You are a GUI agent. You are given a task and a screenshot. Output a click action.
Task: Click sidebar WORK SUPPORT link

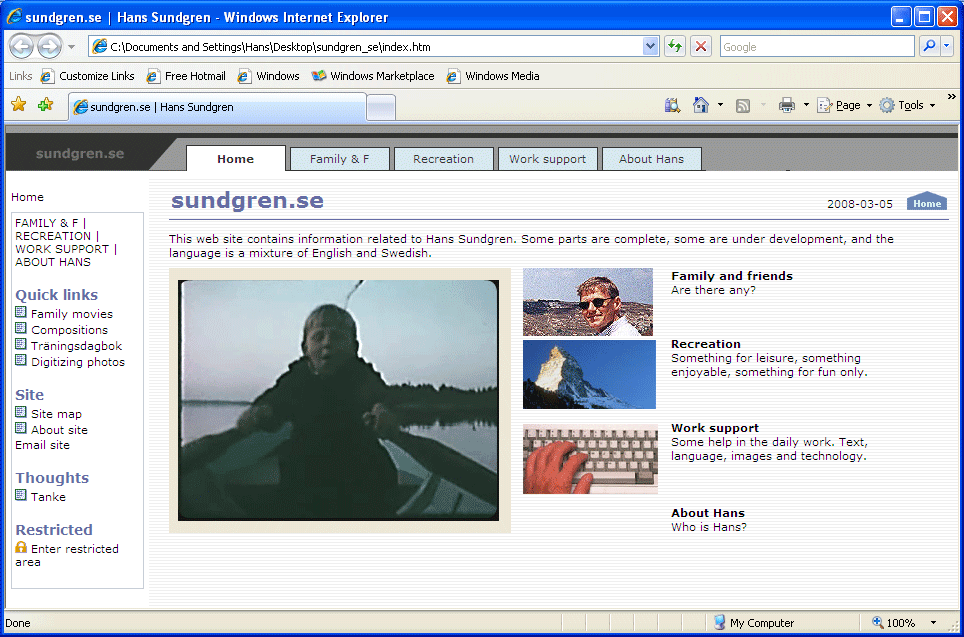tap(62, 249)
